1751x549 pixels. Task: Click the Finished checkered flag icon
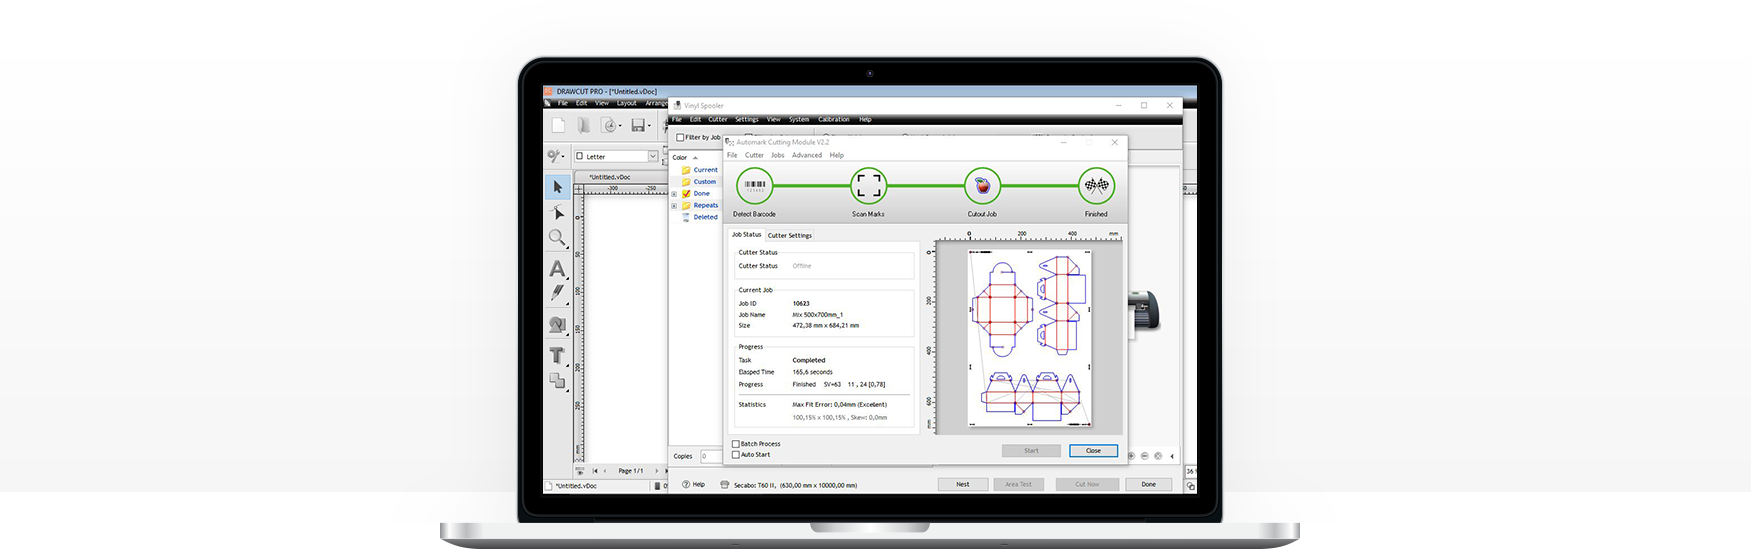pyautogui.click(x=1096, y=186)
